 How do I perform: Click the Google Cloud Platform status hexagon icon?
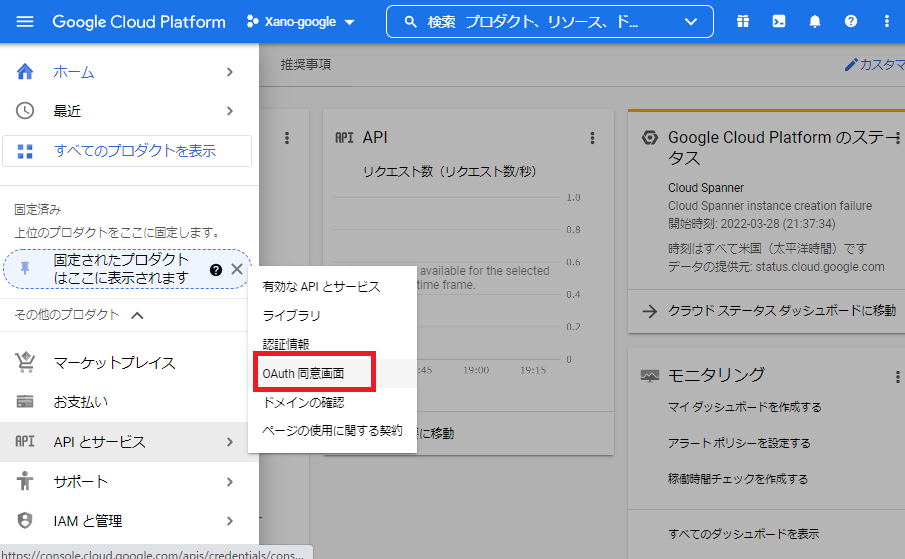tap(650, 138)
